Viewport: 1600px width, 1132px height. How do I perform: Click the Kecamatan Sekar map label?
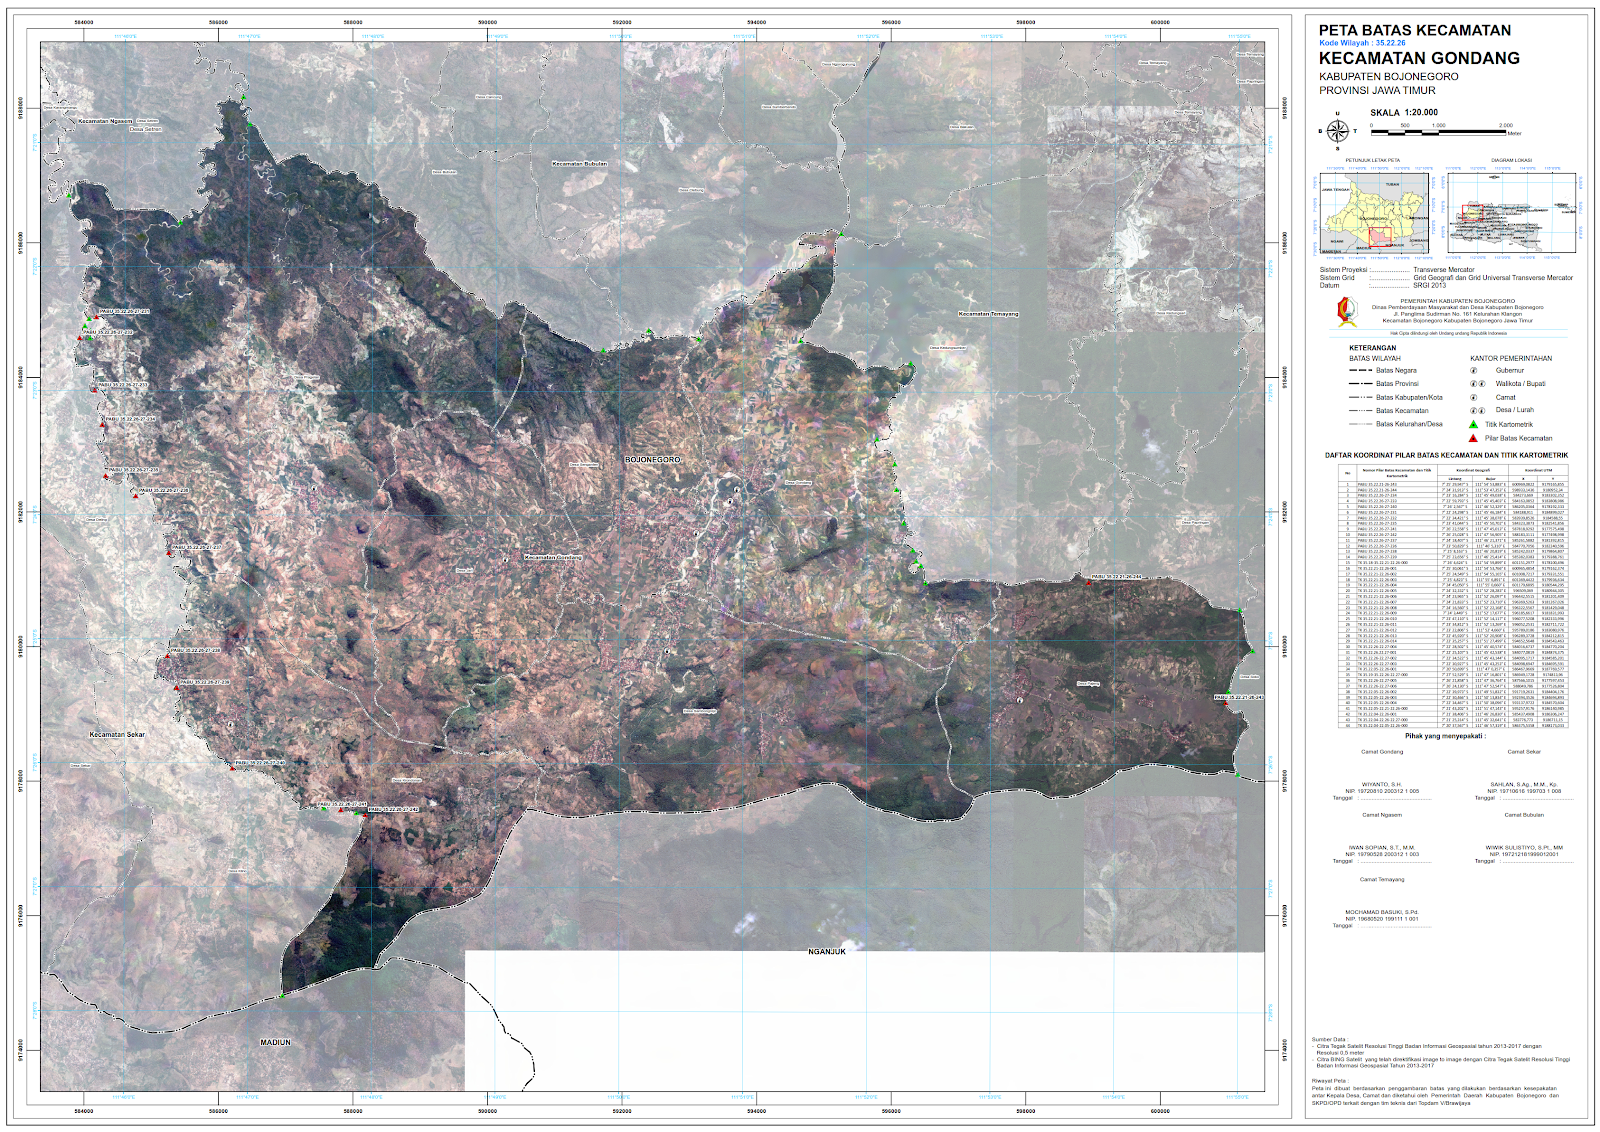pos(117,735)
